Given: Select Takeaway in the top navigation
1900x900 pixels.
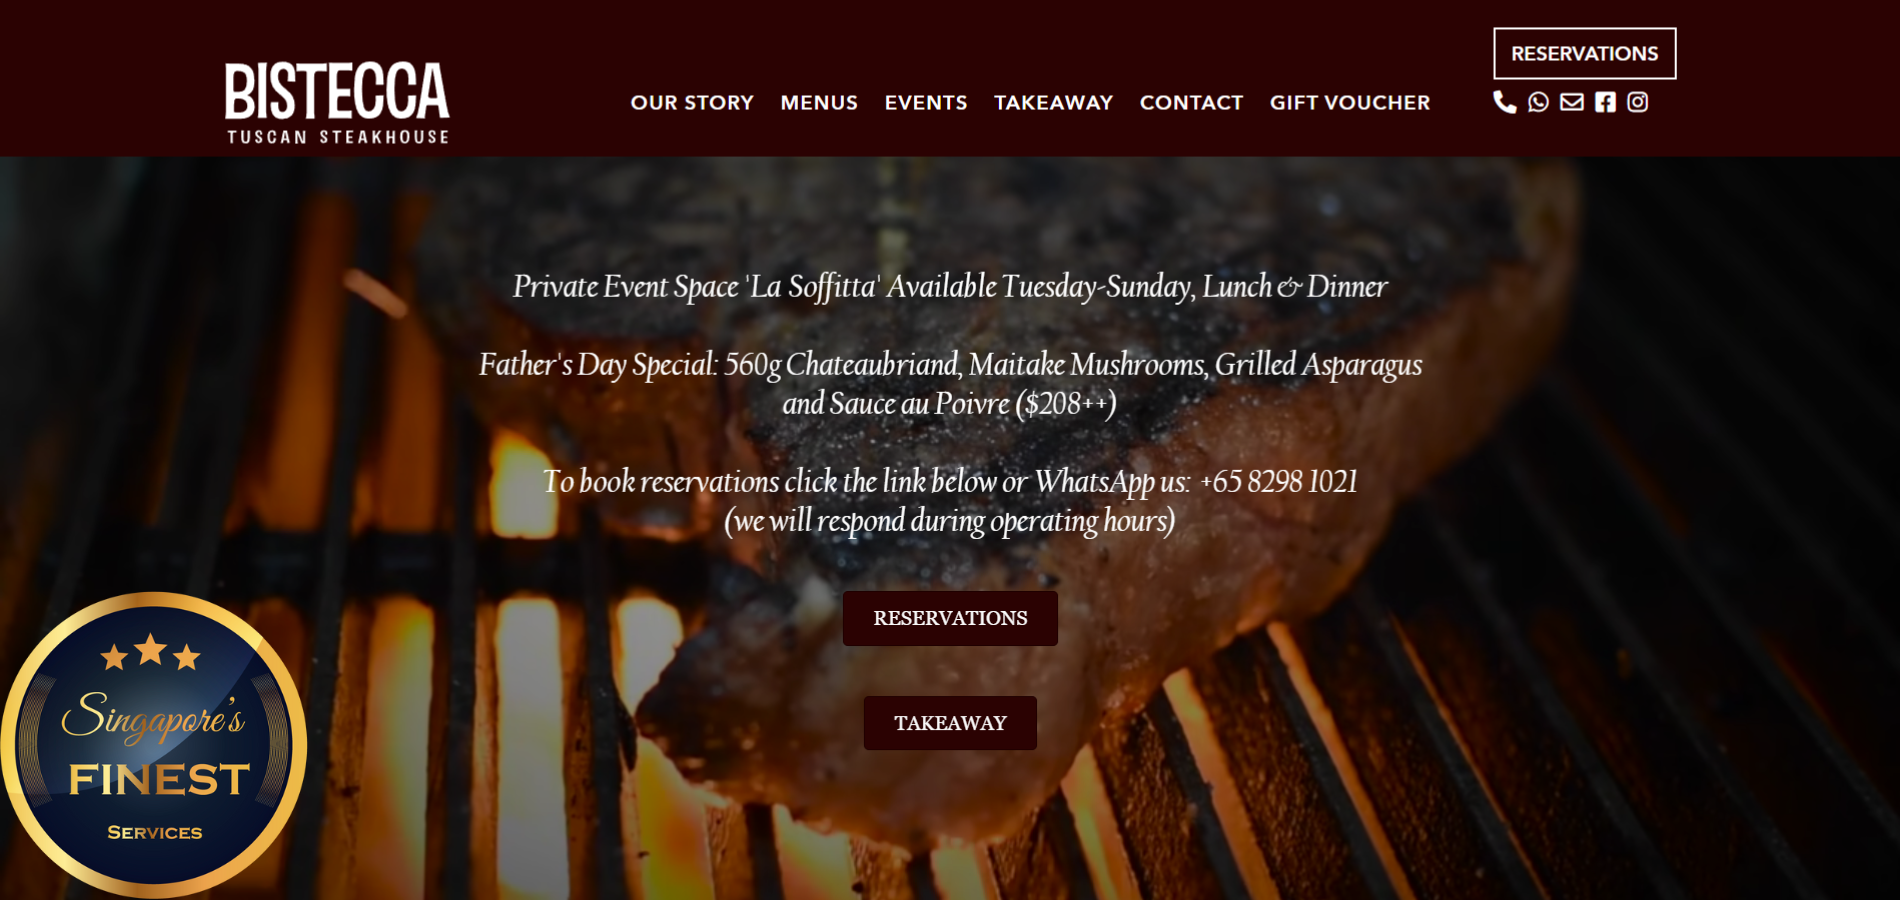Looking at the screenshot, I should pos(1053,103).
